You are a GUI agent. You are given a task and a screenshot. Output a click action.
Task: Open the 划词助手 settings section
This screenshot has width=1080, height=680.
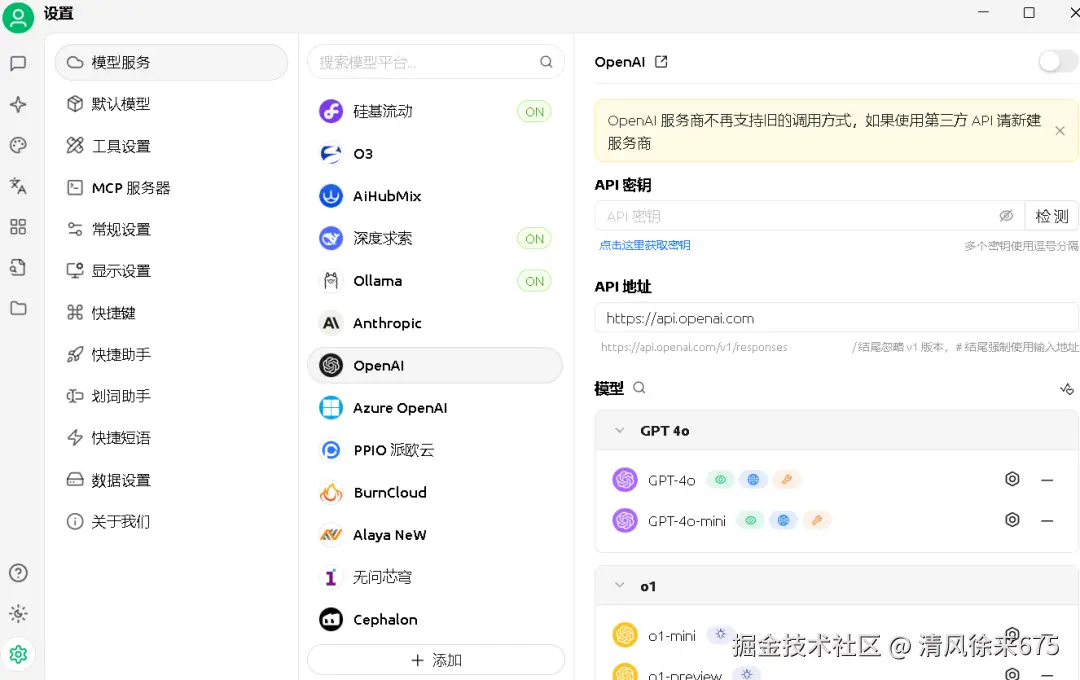[171, 396]
